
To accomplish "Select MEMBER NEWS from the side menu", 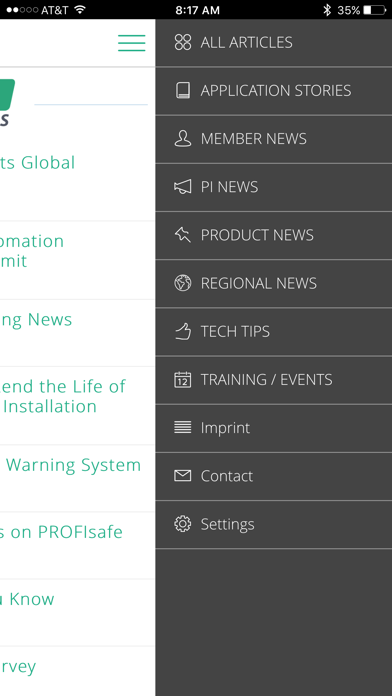I will [274, 139].
